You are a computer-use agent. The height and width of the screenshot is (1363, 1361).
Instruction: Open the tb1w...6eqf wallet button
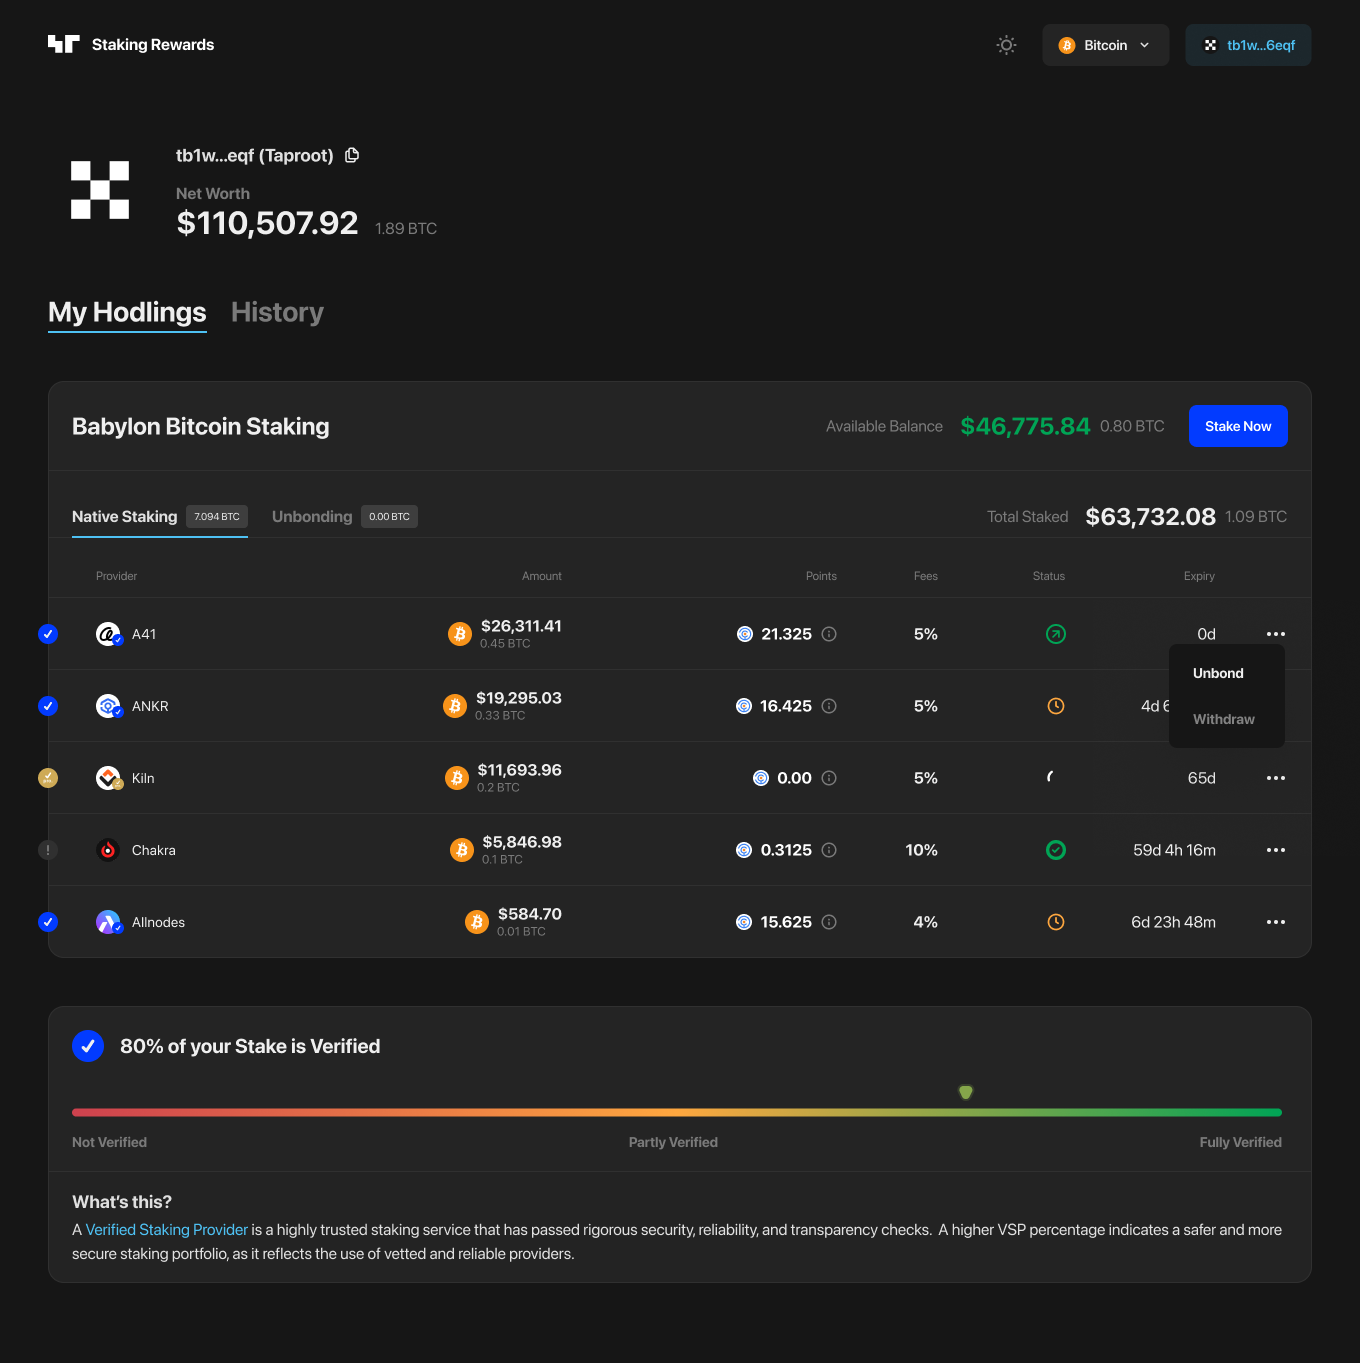[x=1248, y=45]
